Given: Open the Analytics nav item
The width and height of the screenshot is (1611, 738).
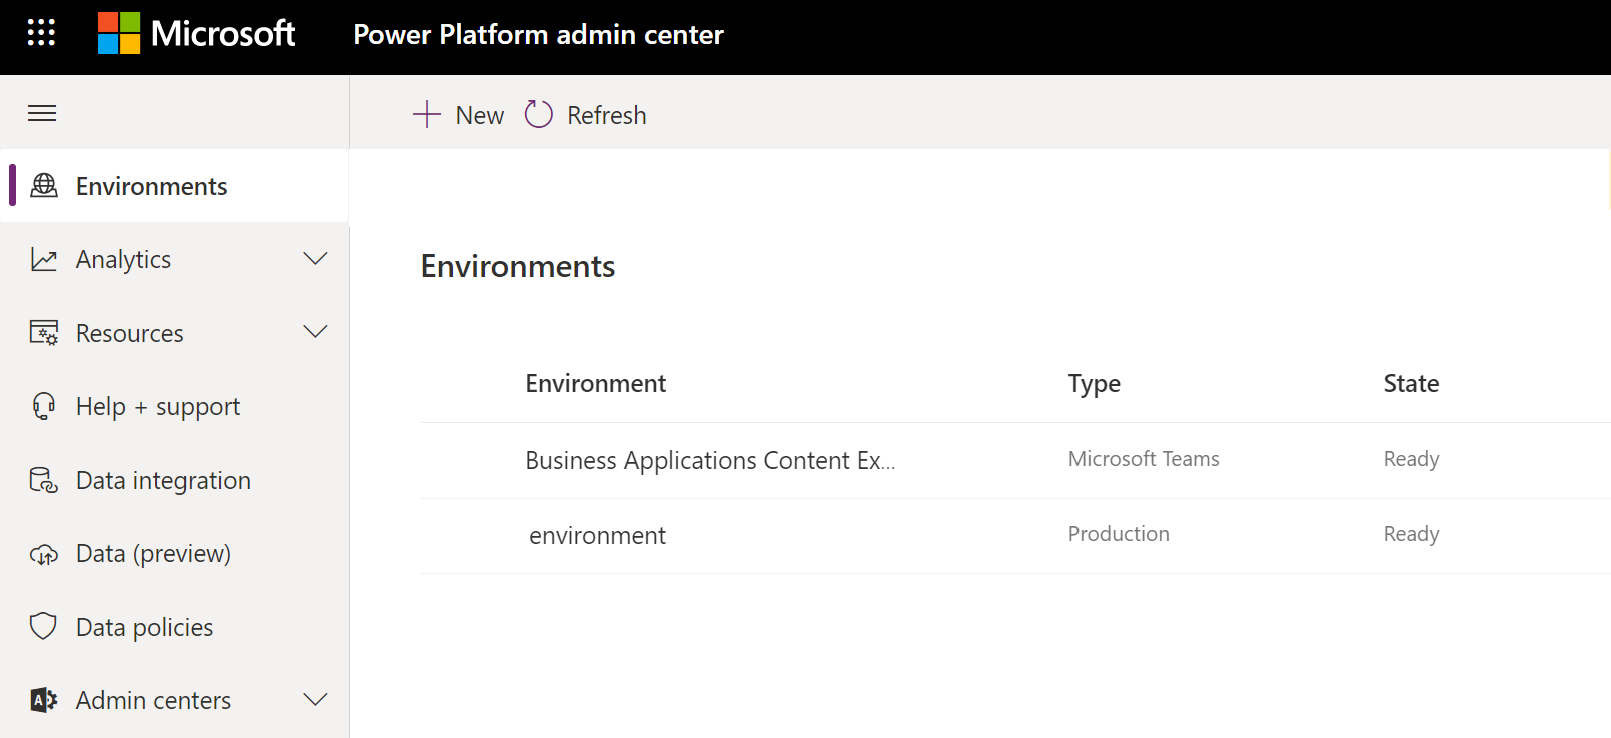Looking at the screenshot, I should (174, 259).
